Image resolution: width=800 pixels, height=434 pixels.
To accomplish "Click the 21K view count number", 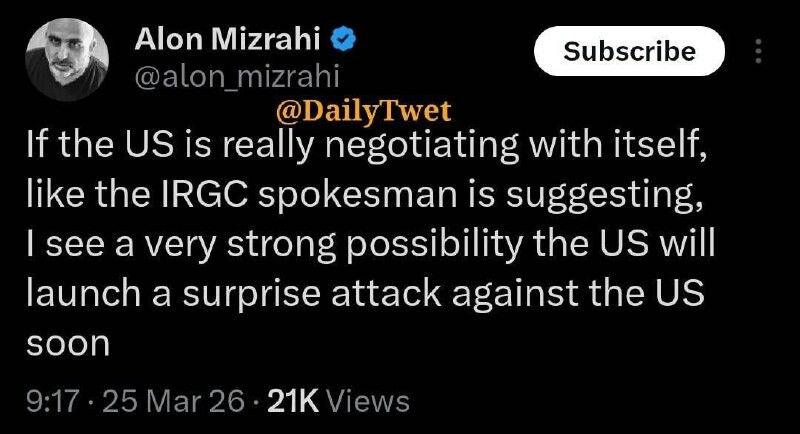I will 294,401.
